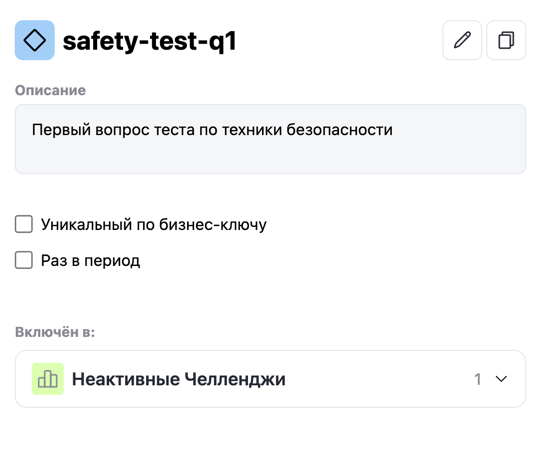The width and height of the screenshot is (550, 453).
Task: Click the copy duplicate icon
Action: (x=506, y=40)
